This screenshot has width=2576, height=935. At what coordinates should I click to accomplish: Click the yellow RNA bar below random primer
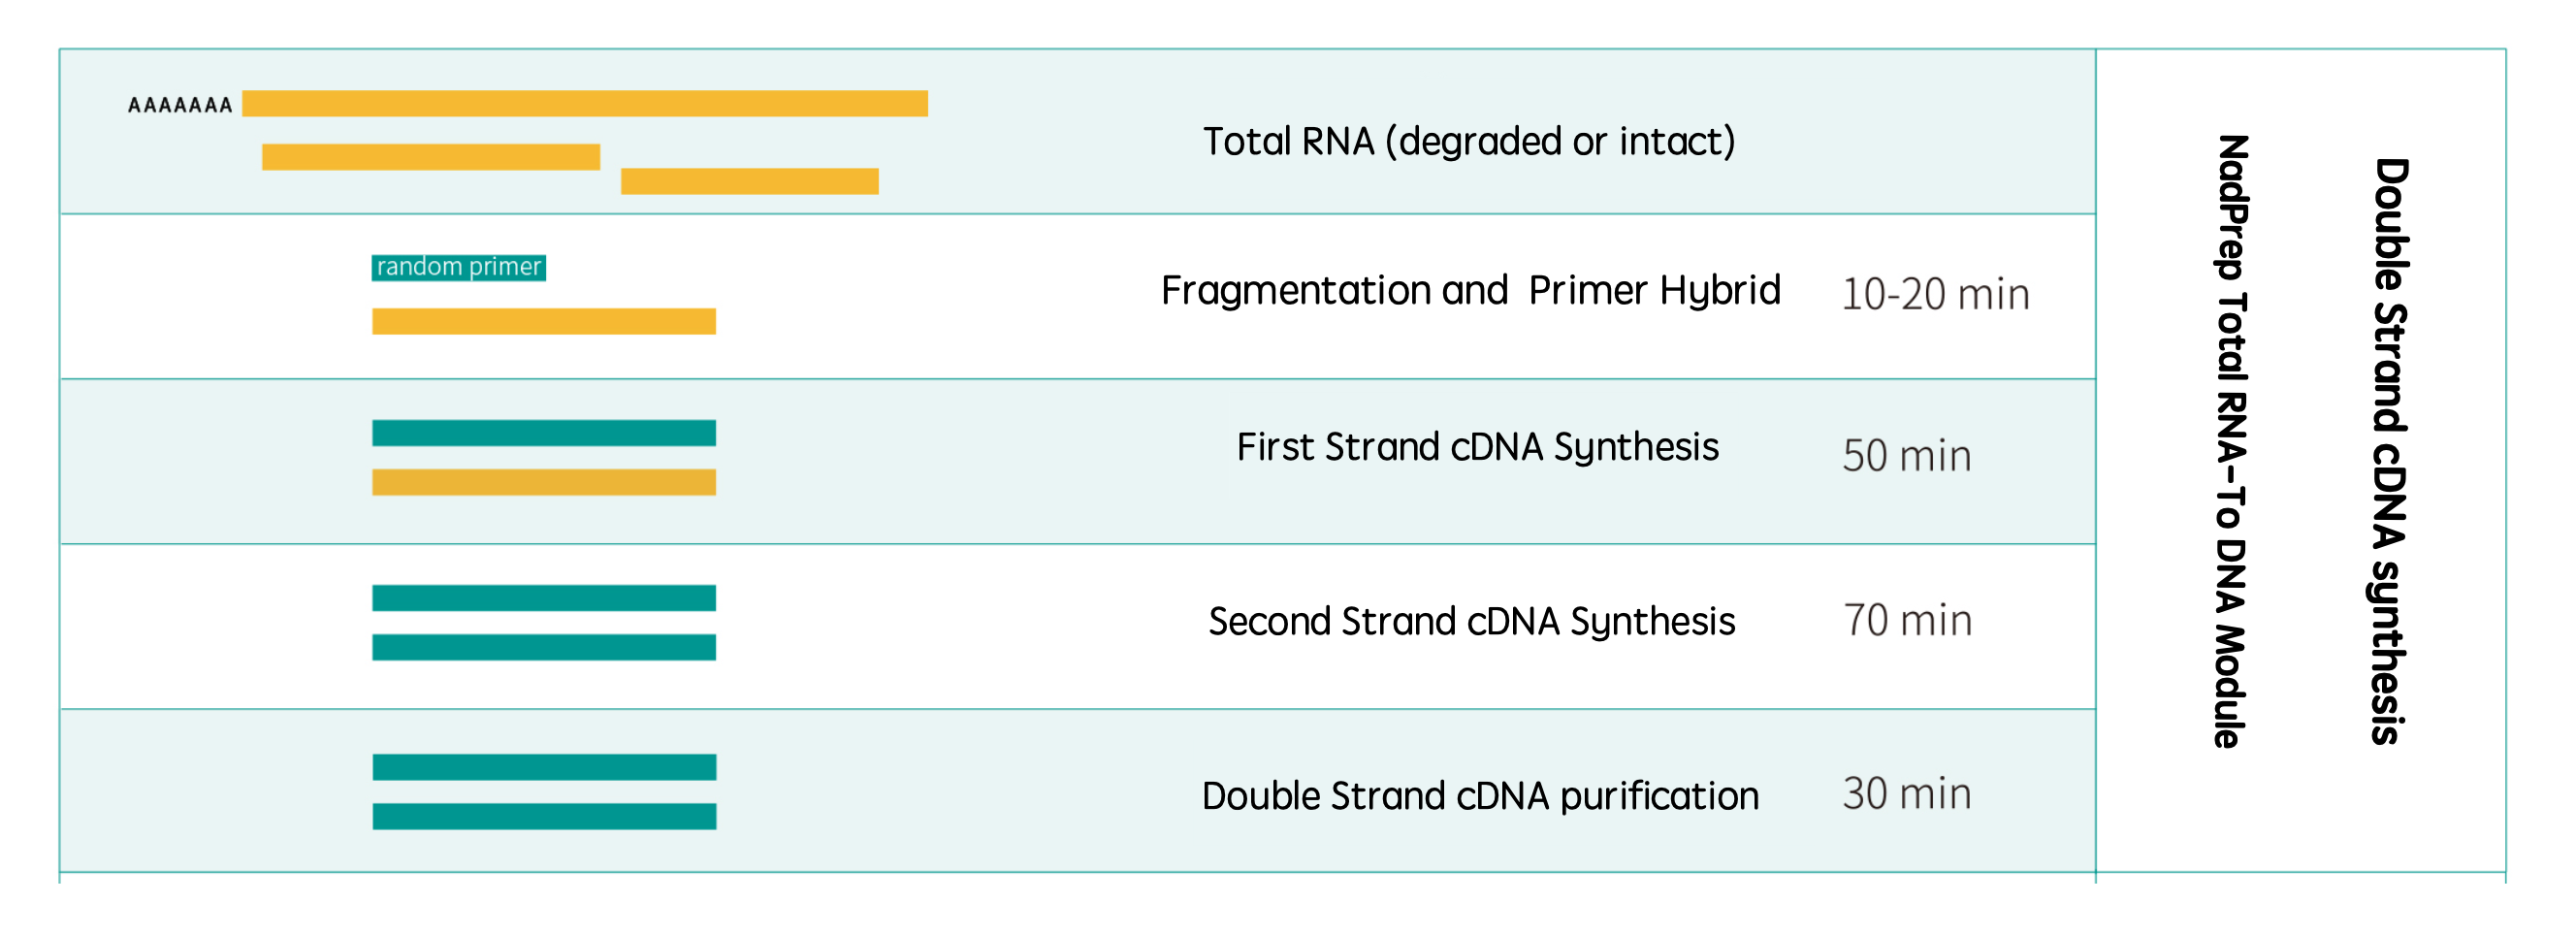pyautogui.click(x=543, y=321)
